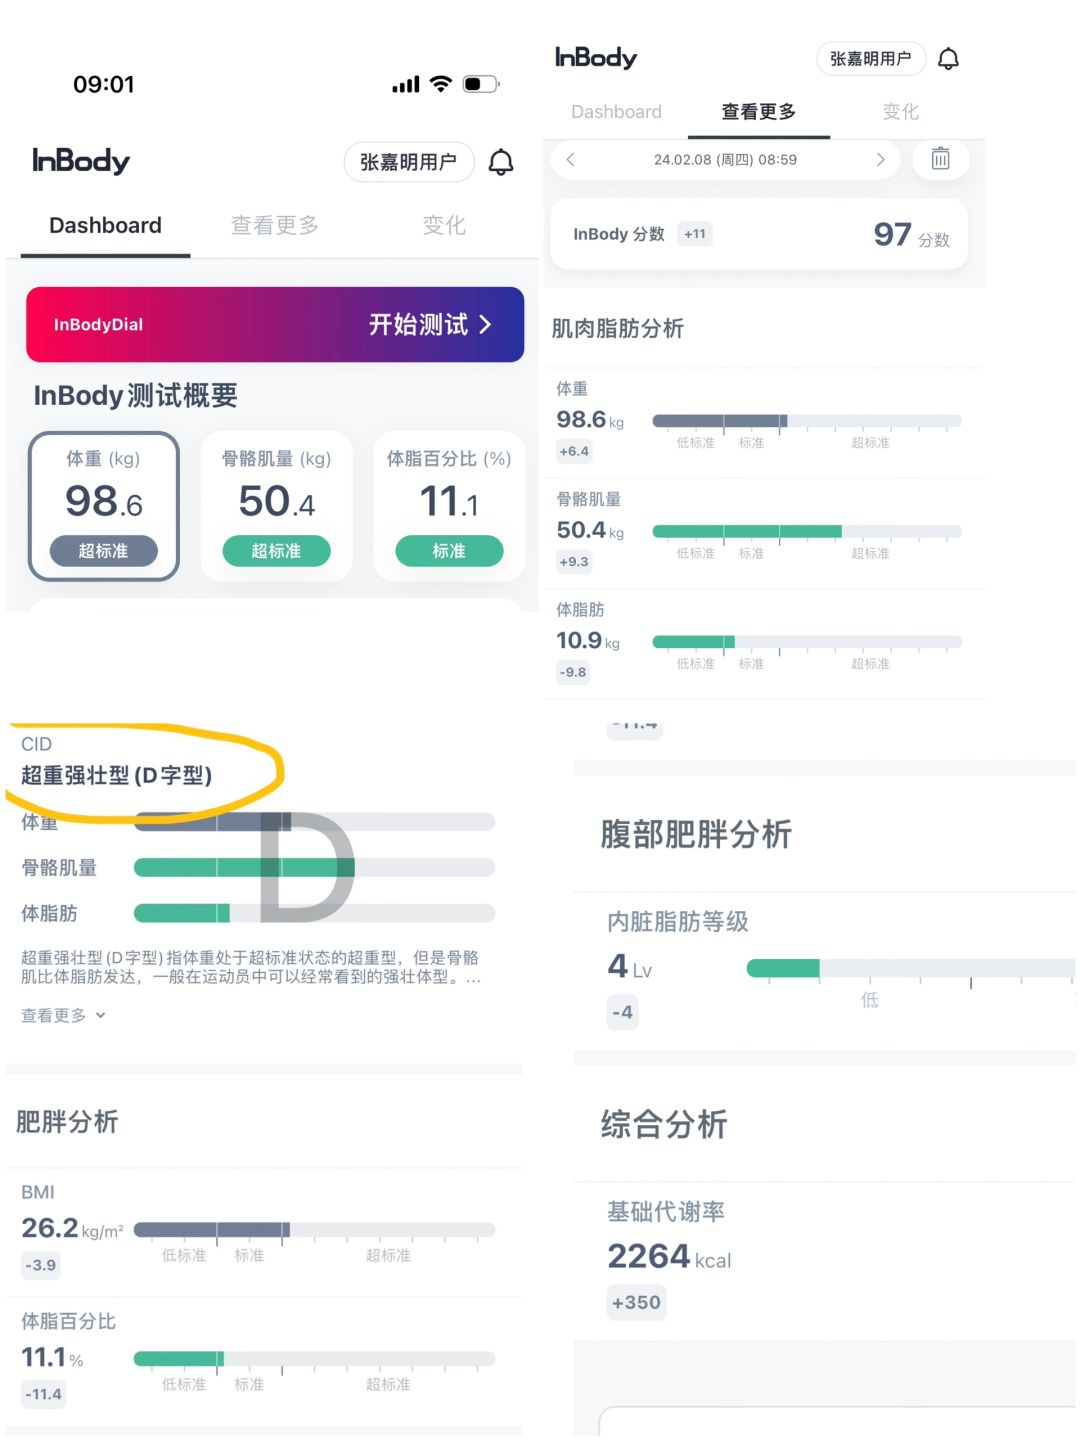Tap the 体脂肪 10.9 kg bar in 肌肉脂肪分析
Viewport: 1080px width, 1440px height.
(806, 641)
